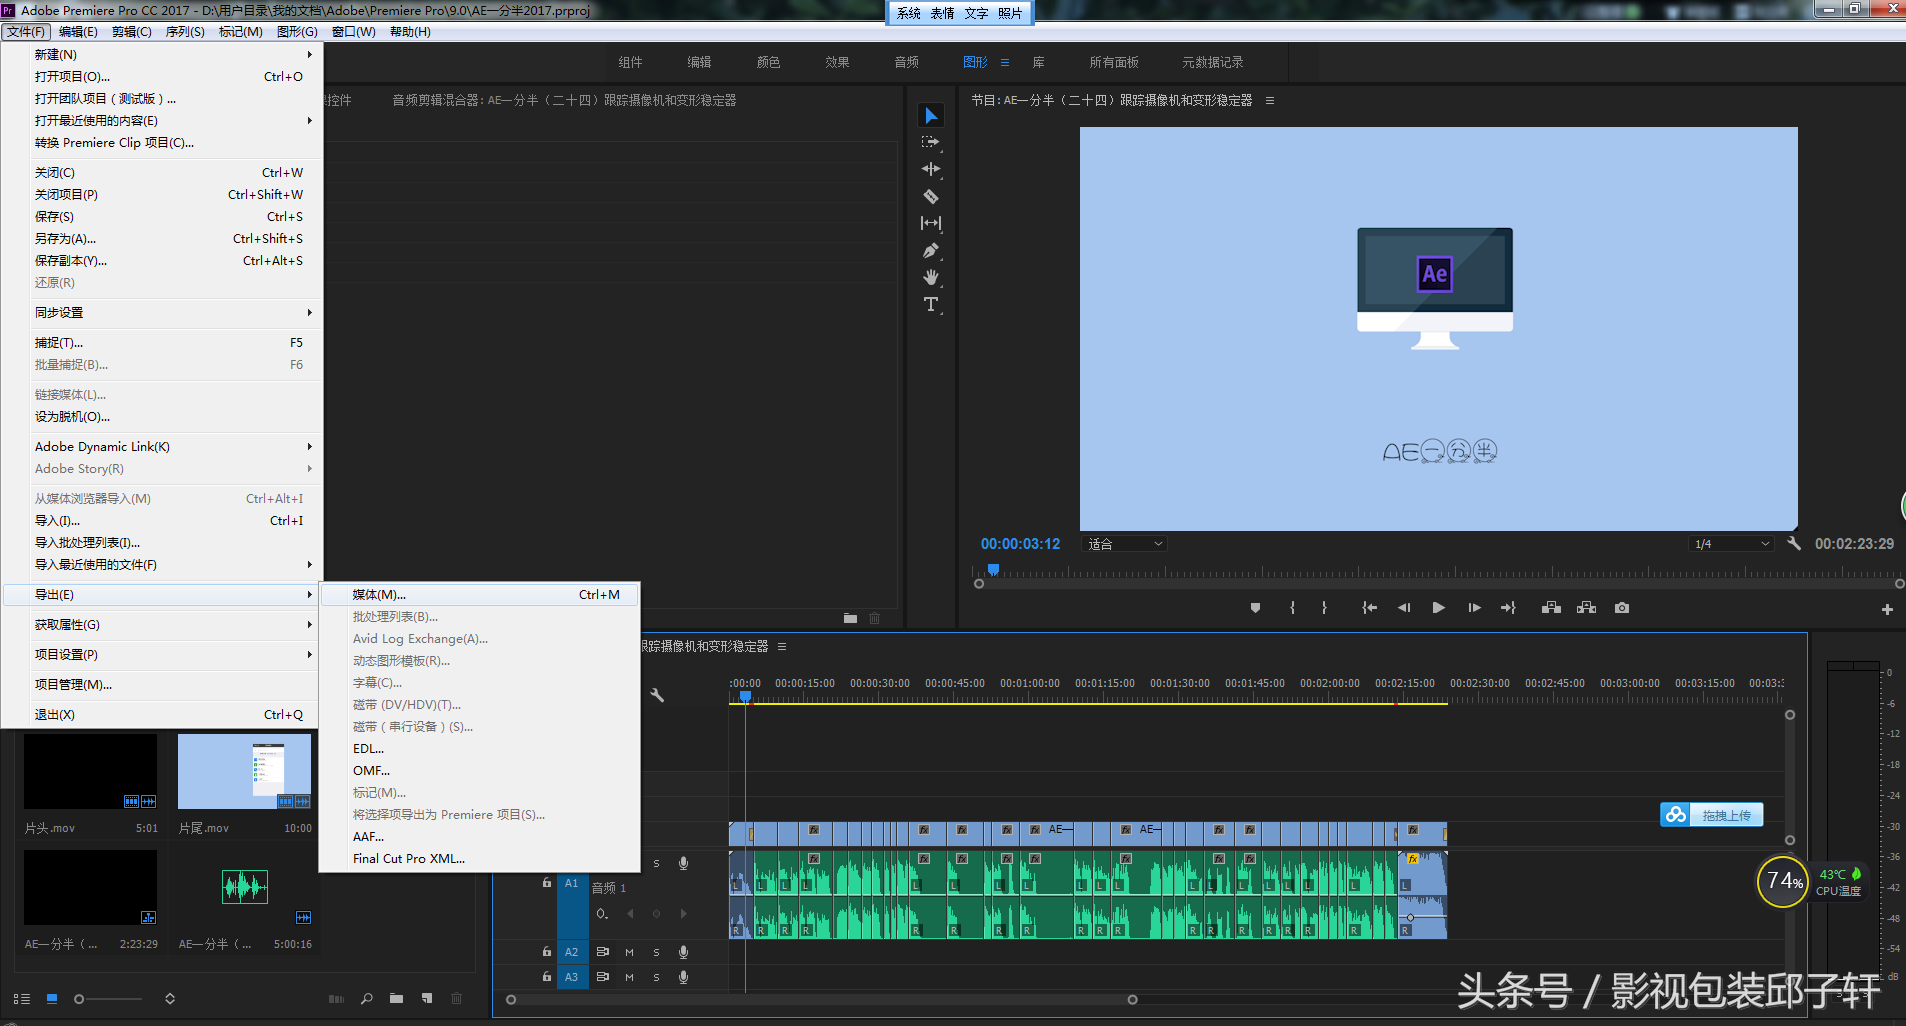Open the program monitor button editor plus
This screenshot has height=1026, width=1906.
pos(1887,609)
